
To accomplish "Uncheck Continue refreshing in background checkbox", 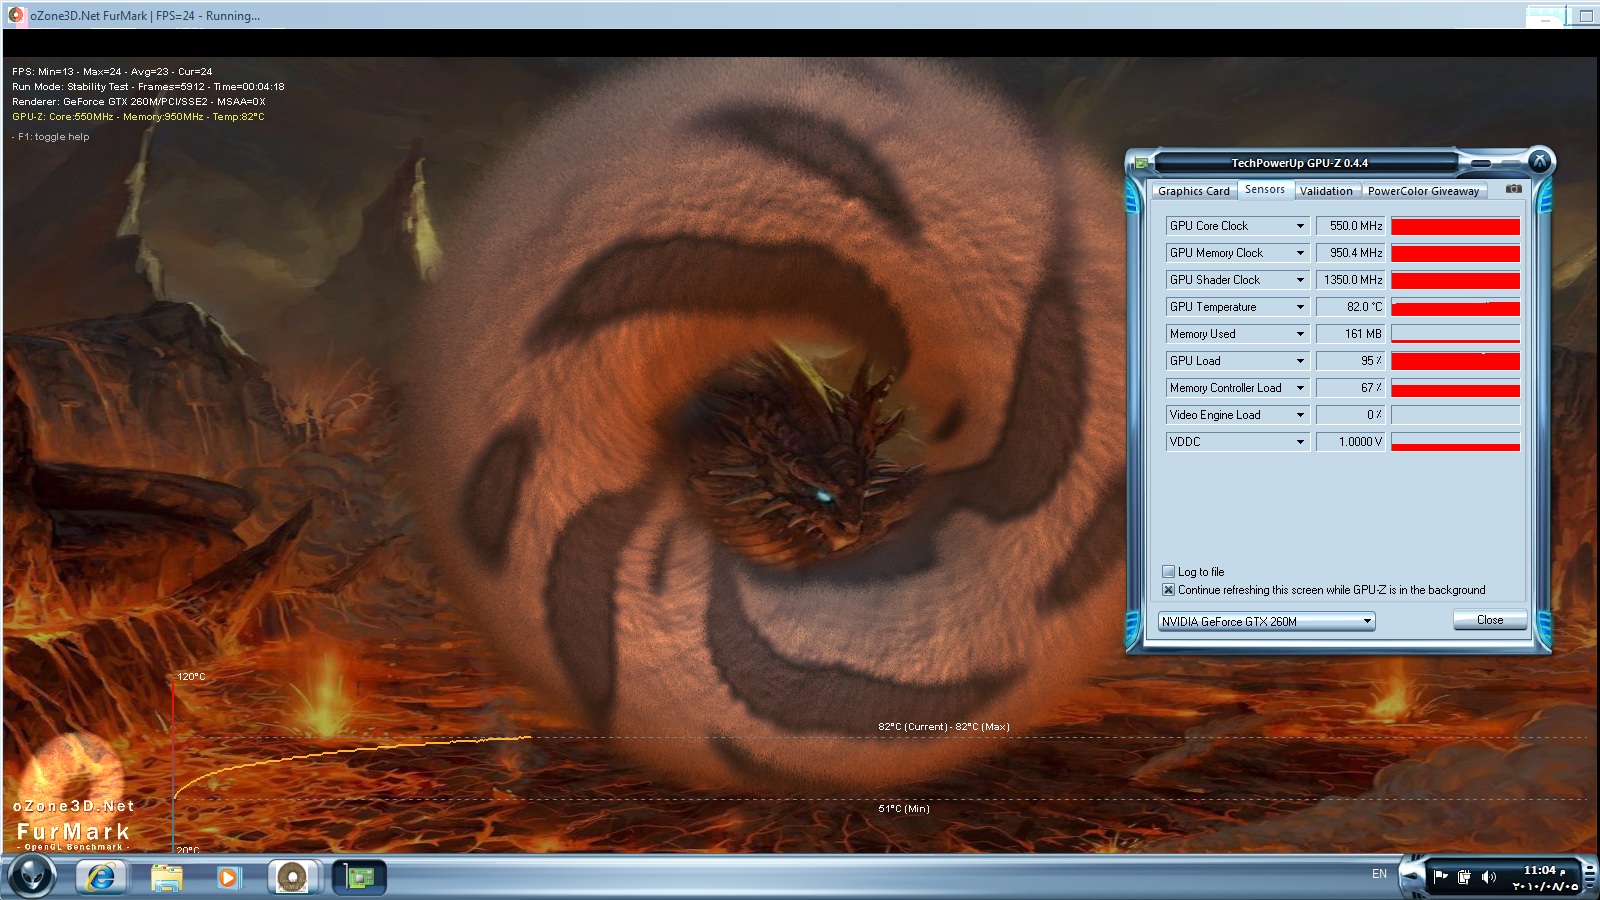I will (1168, 590).
